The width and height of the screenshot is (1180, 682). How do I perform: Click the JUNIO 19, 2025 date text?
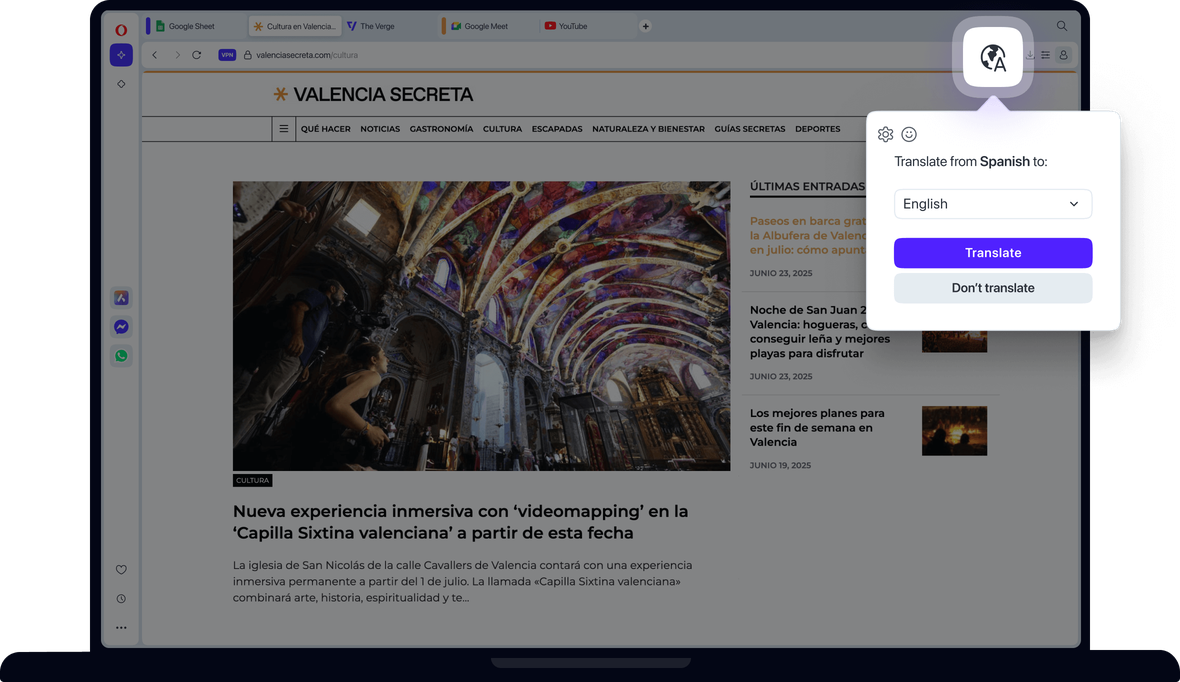click(780, 465)
